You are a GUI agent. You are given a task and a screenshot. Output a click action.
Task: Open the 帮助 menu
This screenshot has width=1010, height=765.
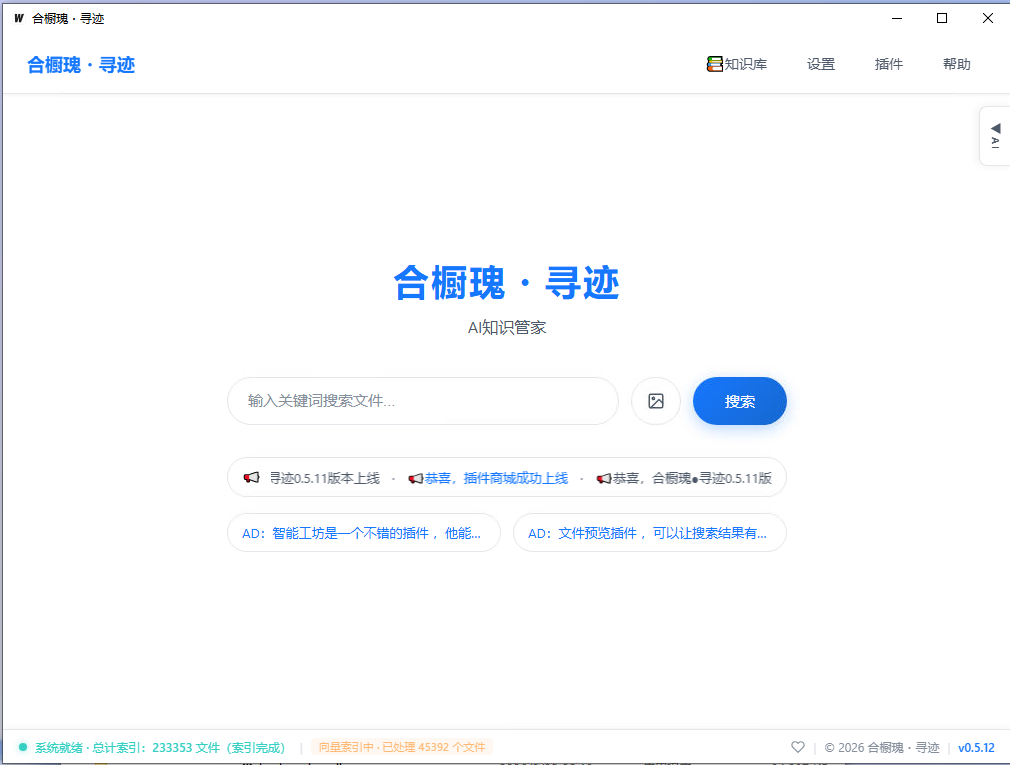(957, 64)
